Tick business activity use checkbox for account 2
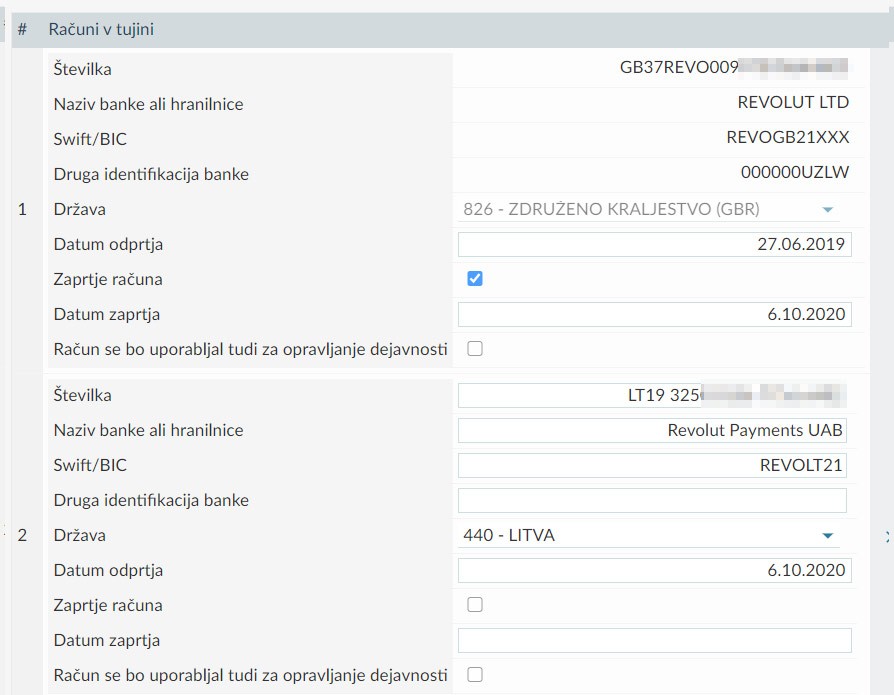The width and height of the screenshot is (894, 695). [x=475, y=675]
